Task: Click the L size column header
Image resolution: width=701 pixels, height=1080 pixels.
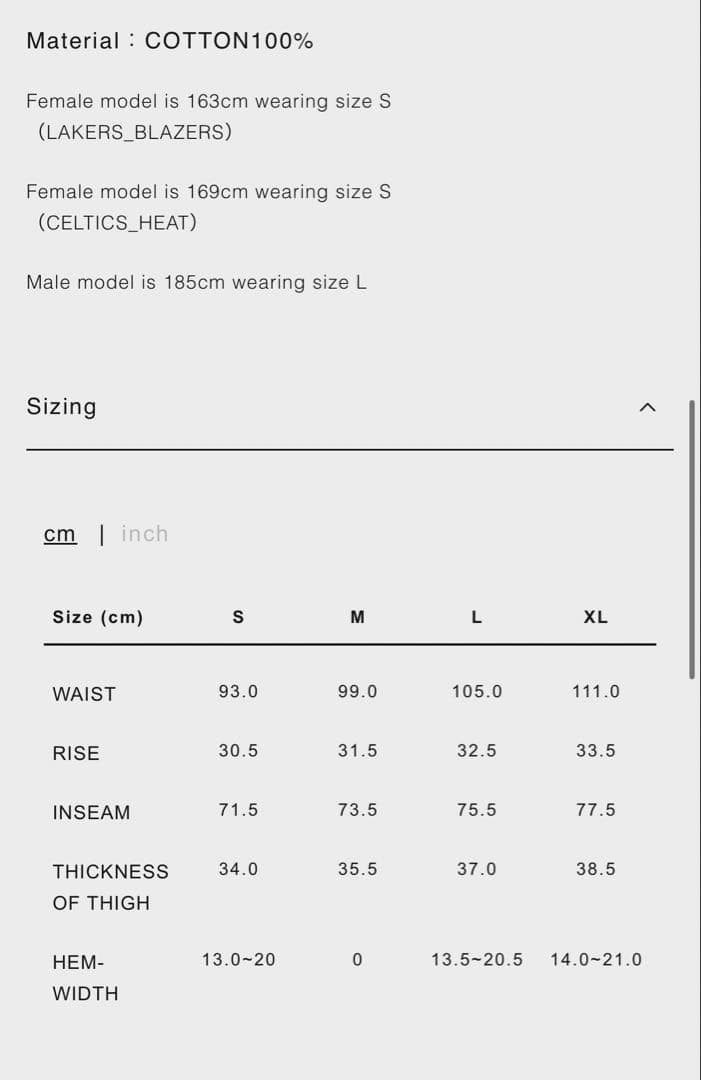Action: pyautogui.click(x=477, y=618)
